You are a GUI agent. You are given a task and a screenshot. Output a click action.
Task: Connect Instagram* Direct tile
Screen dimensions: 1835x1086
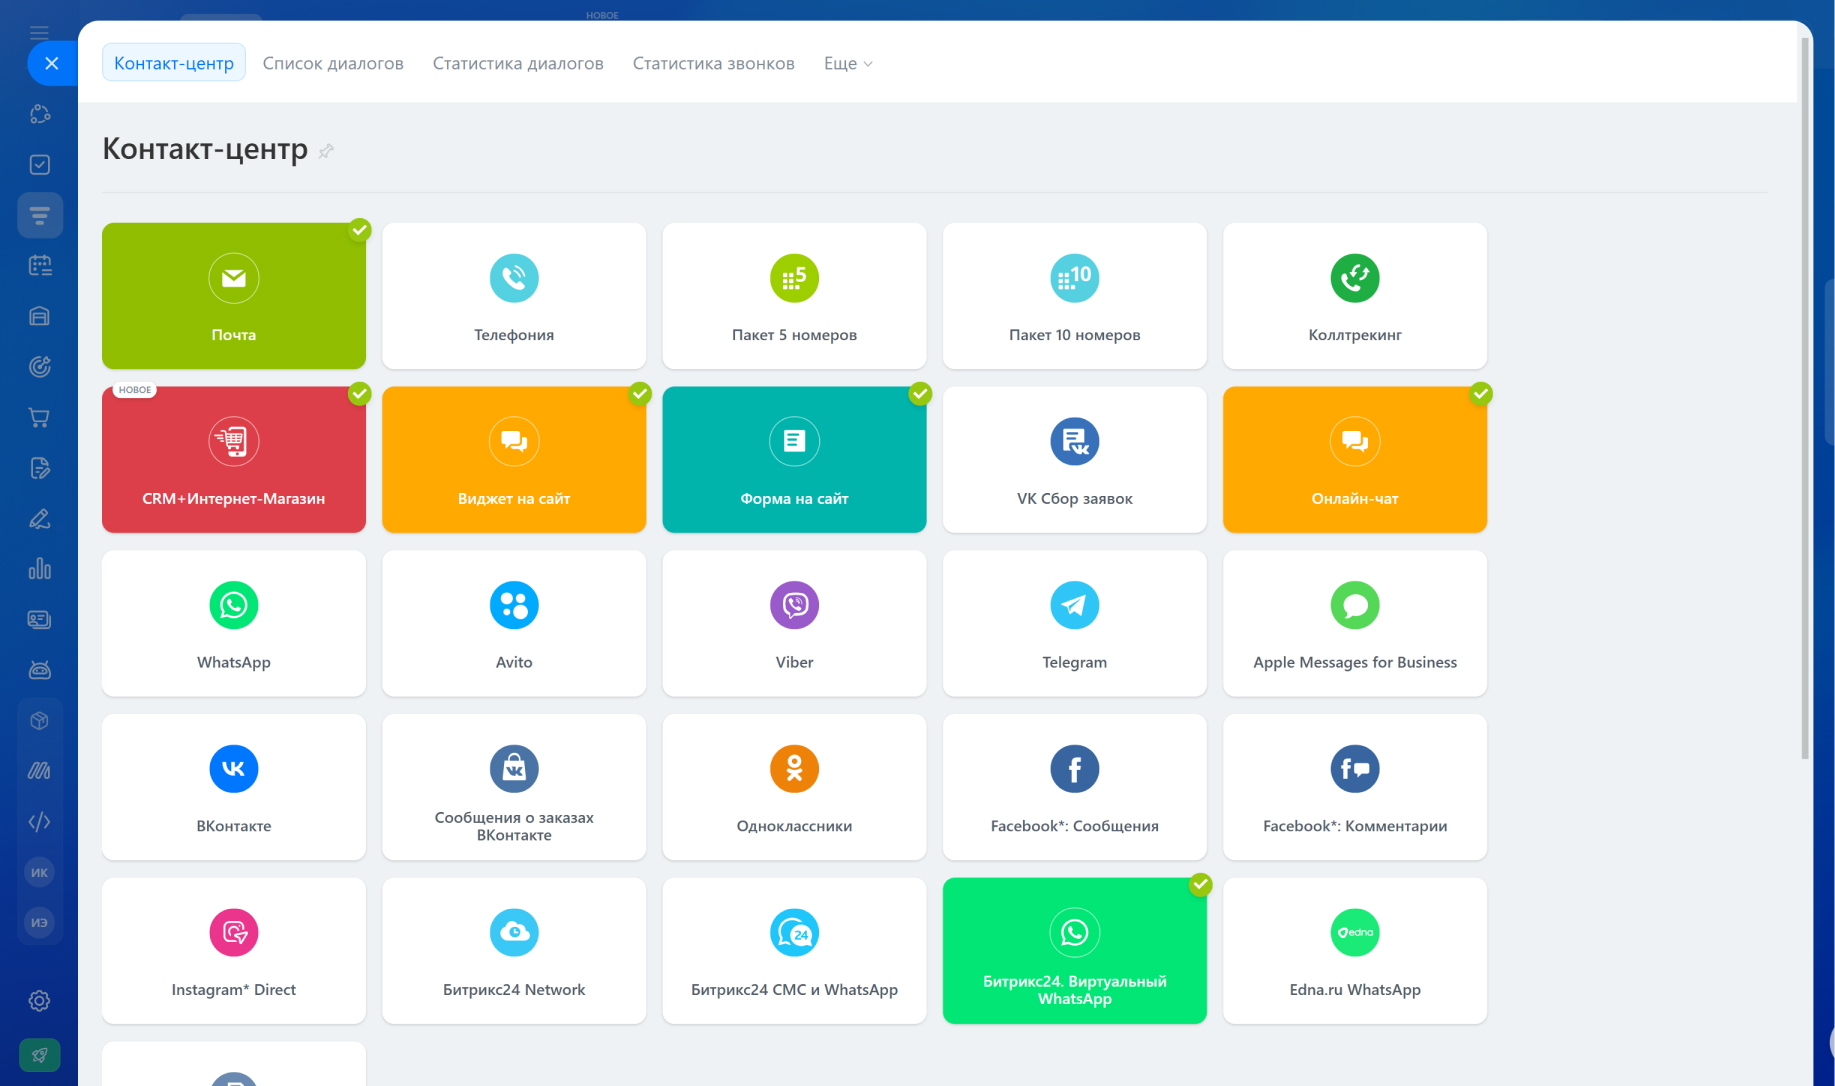pyautogui.click(x=233, y=951)
